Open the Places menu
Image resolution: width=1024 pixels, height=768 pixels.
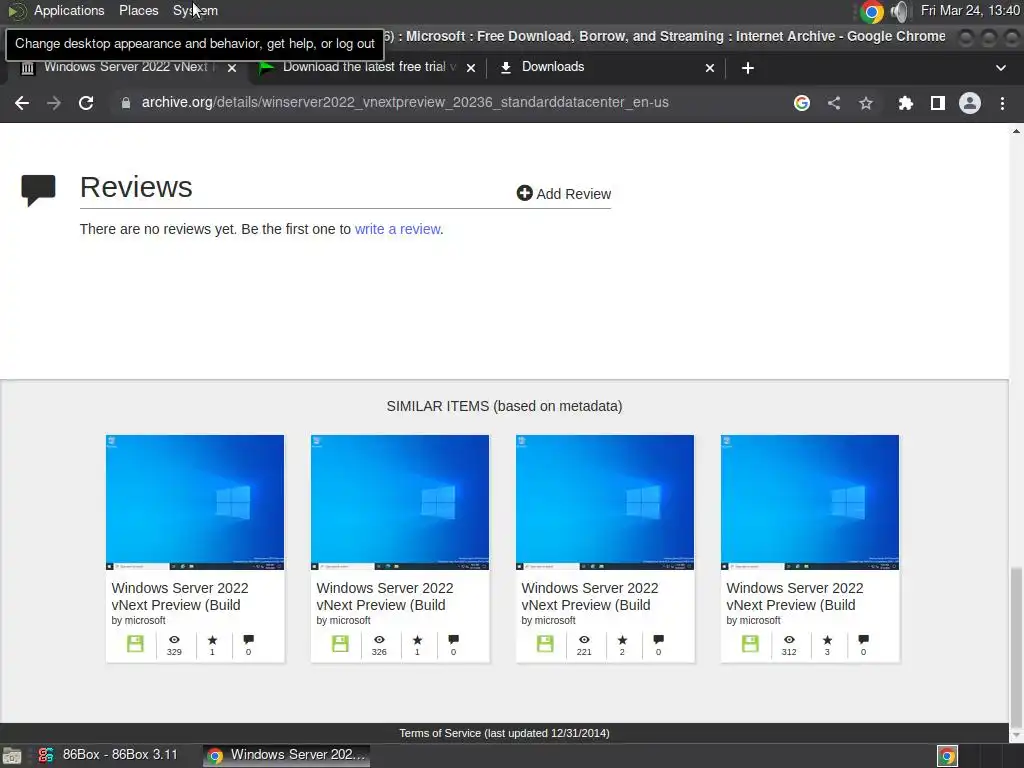click(138, 10)
